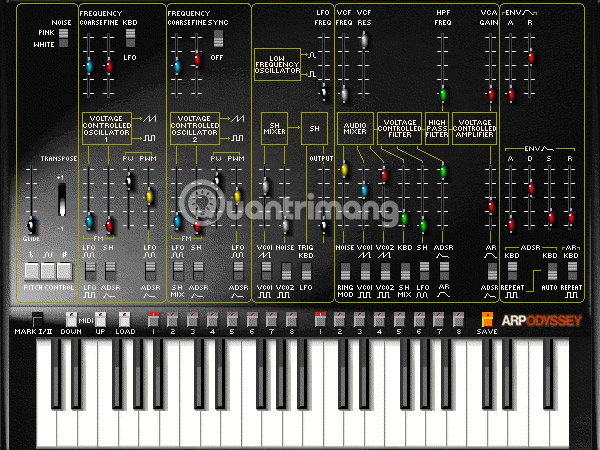Select preset 8 in the left preset bank

tap(291, 319)
